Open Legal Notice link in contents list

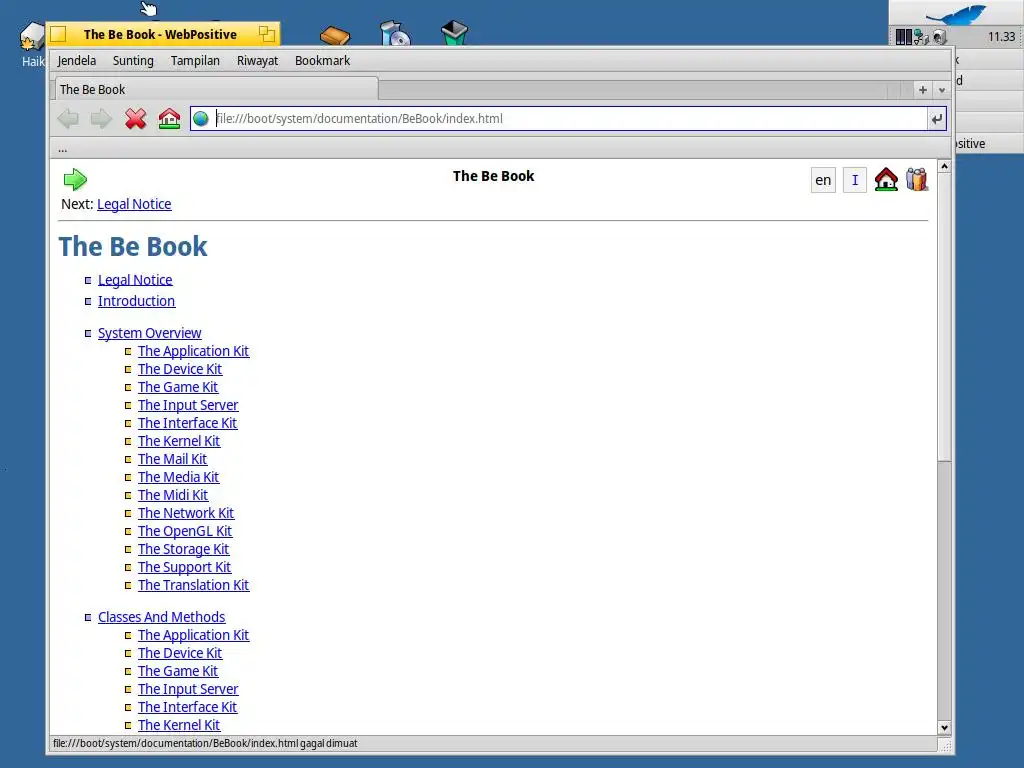135,280
